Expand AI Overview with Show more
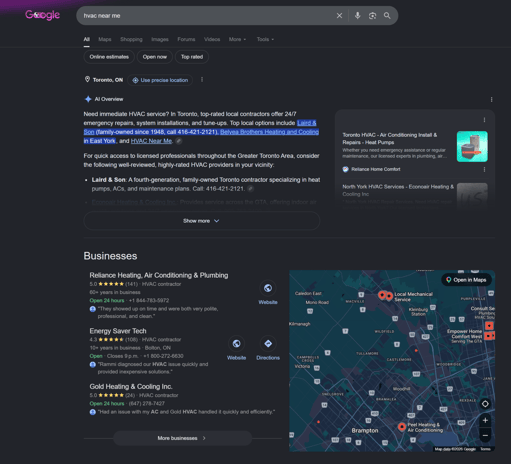The width and height of the screenshot is (511, 464). [x=202, y=221]
